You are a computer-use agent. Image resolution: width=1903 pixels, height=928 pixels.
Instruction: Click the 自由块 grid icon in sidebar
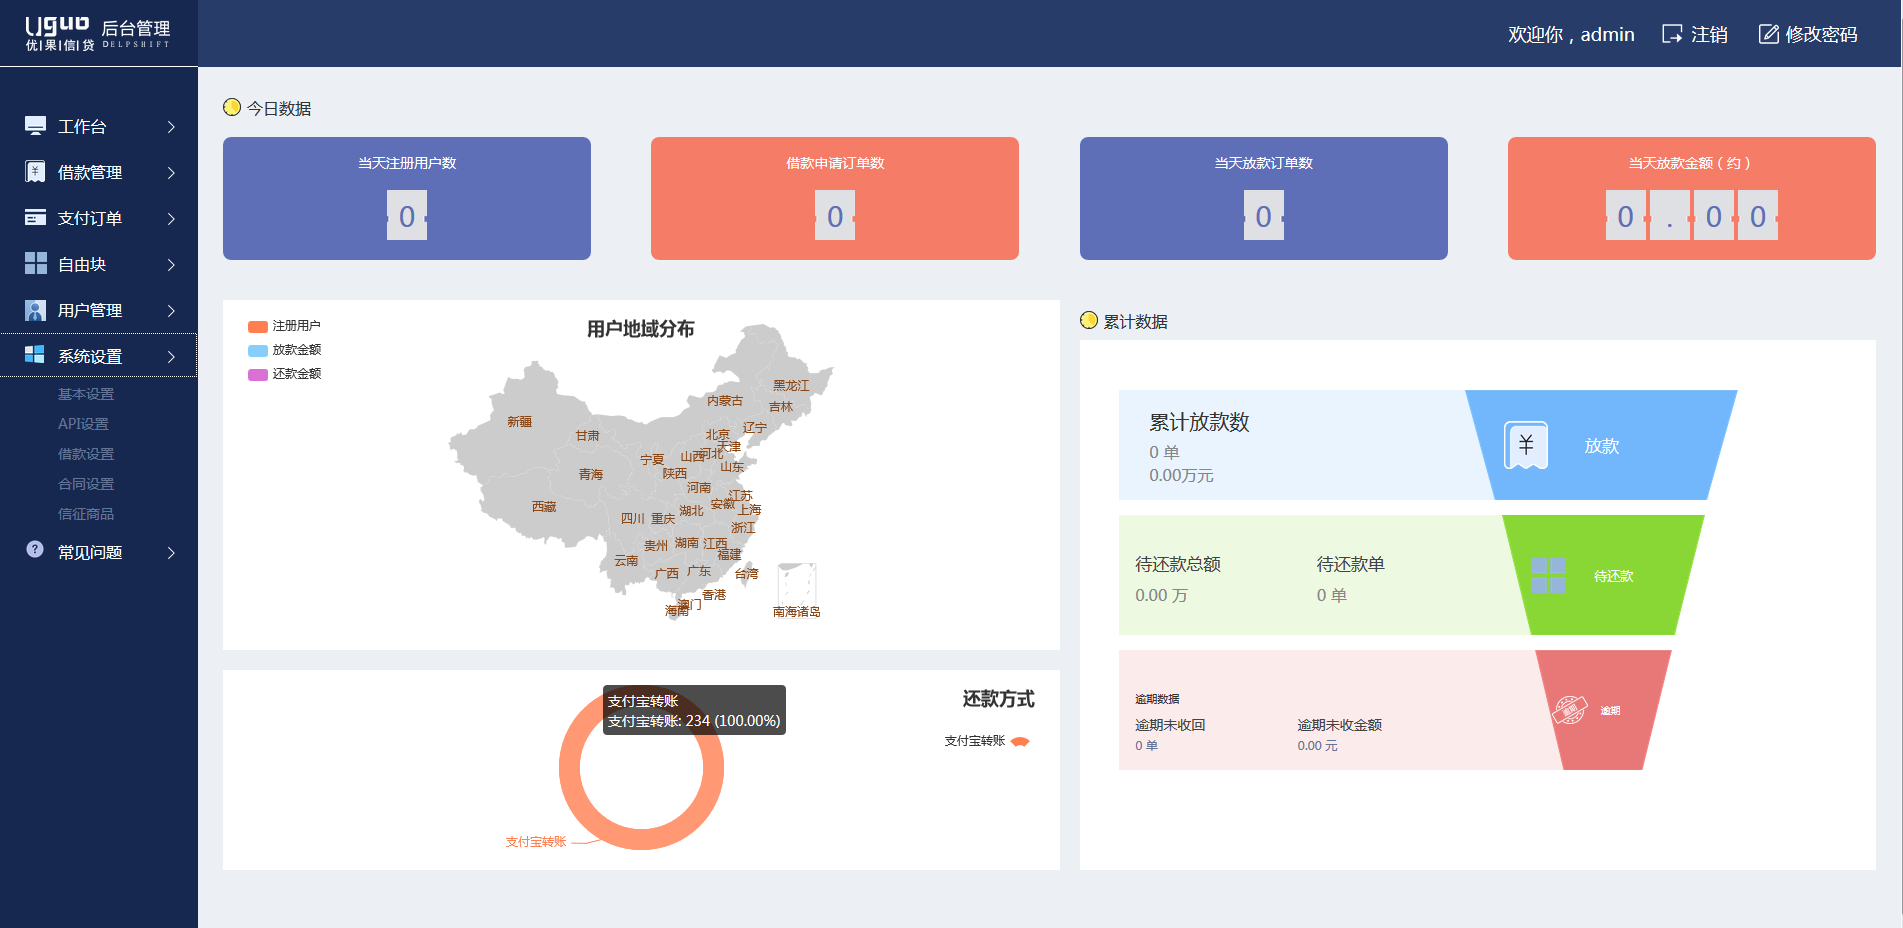point(35,264)
